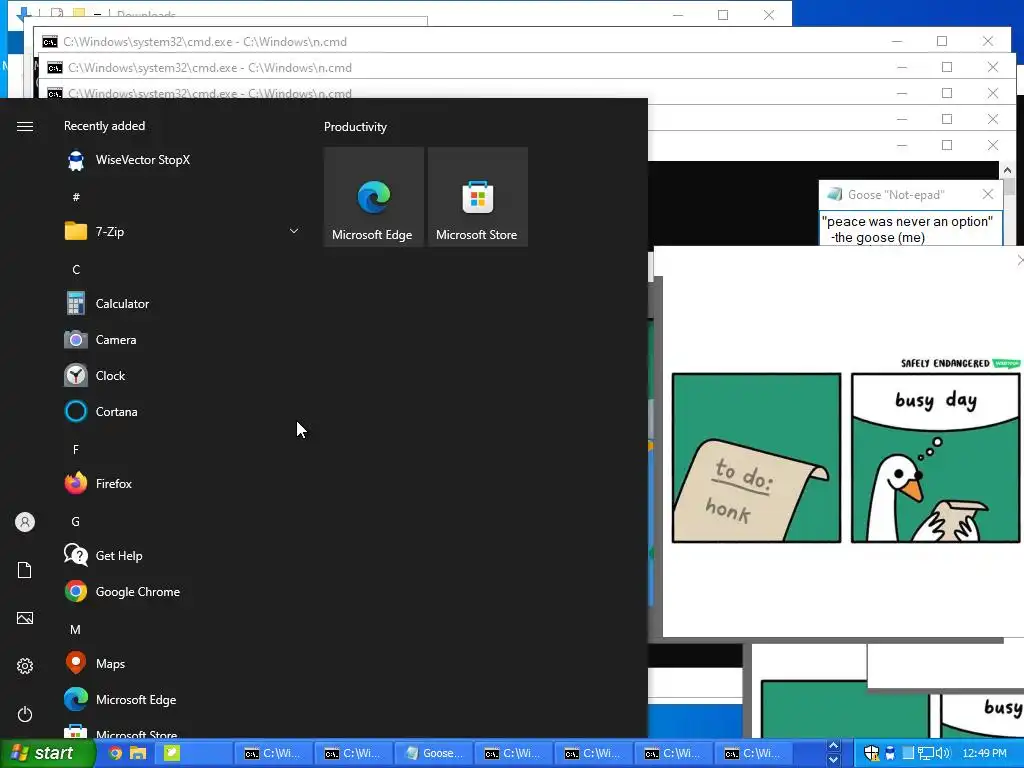The image size is (1024, 768).
Task: Click the '#' letter header
Action: (x=76, y=197)
